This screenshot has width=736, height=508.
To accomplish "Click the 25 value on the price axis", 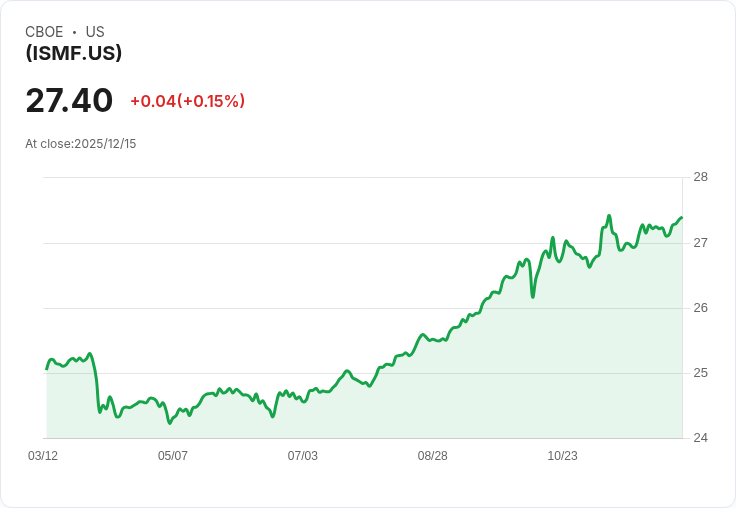I will pos(700,373).
